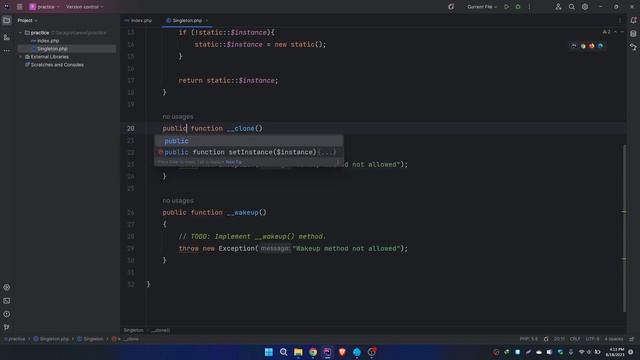Switch to the index.php editor tab
Viewport: 640px width, 360px height.
tap(138, 20)
